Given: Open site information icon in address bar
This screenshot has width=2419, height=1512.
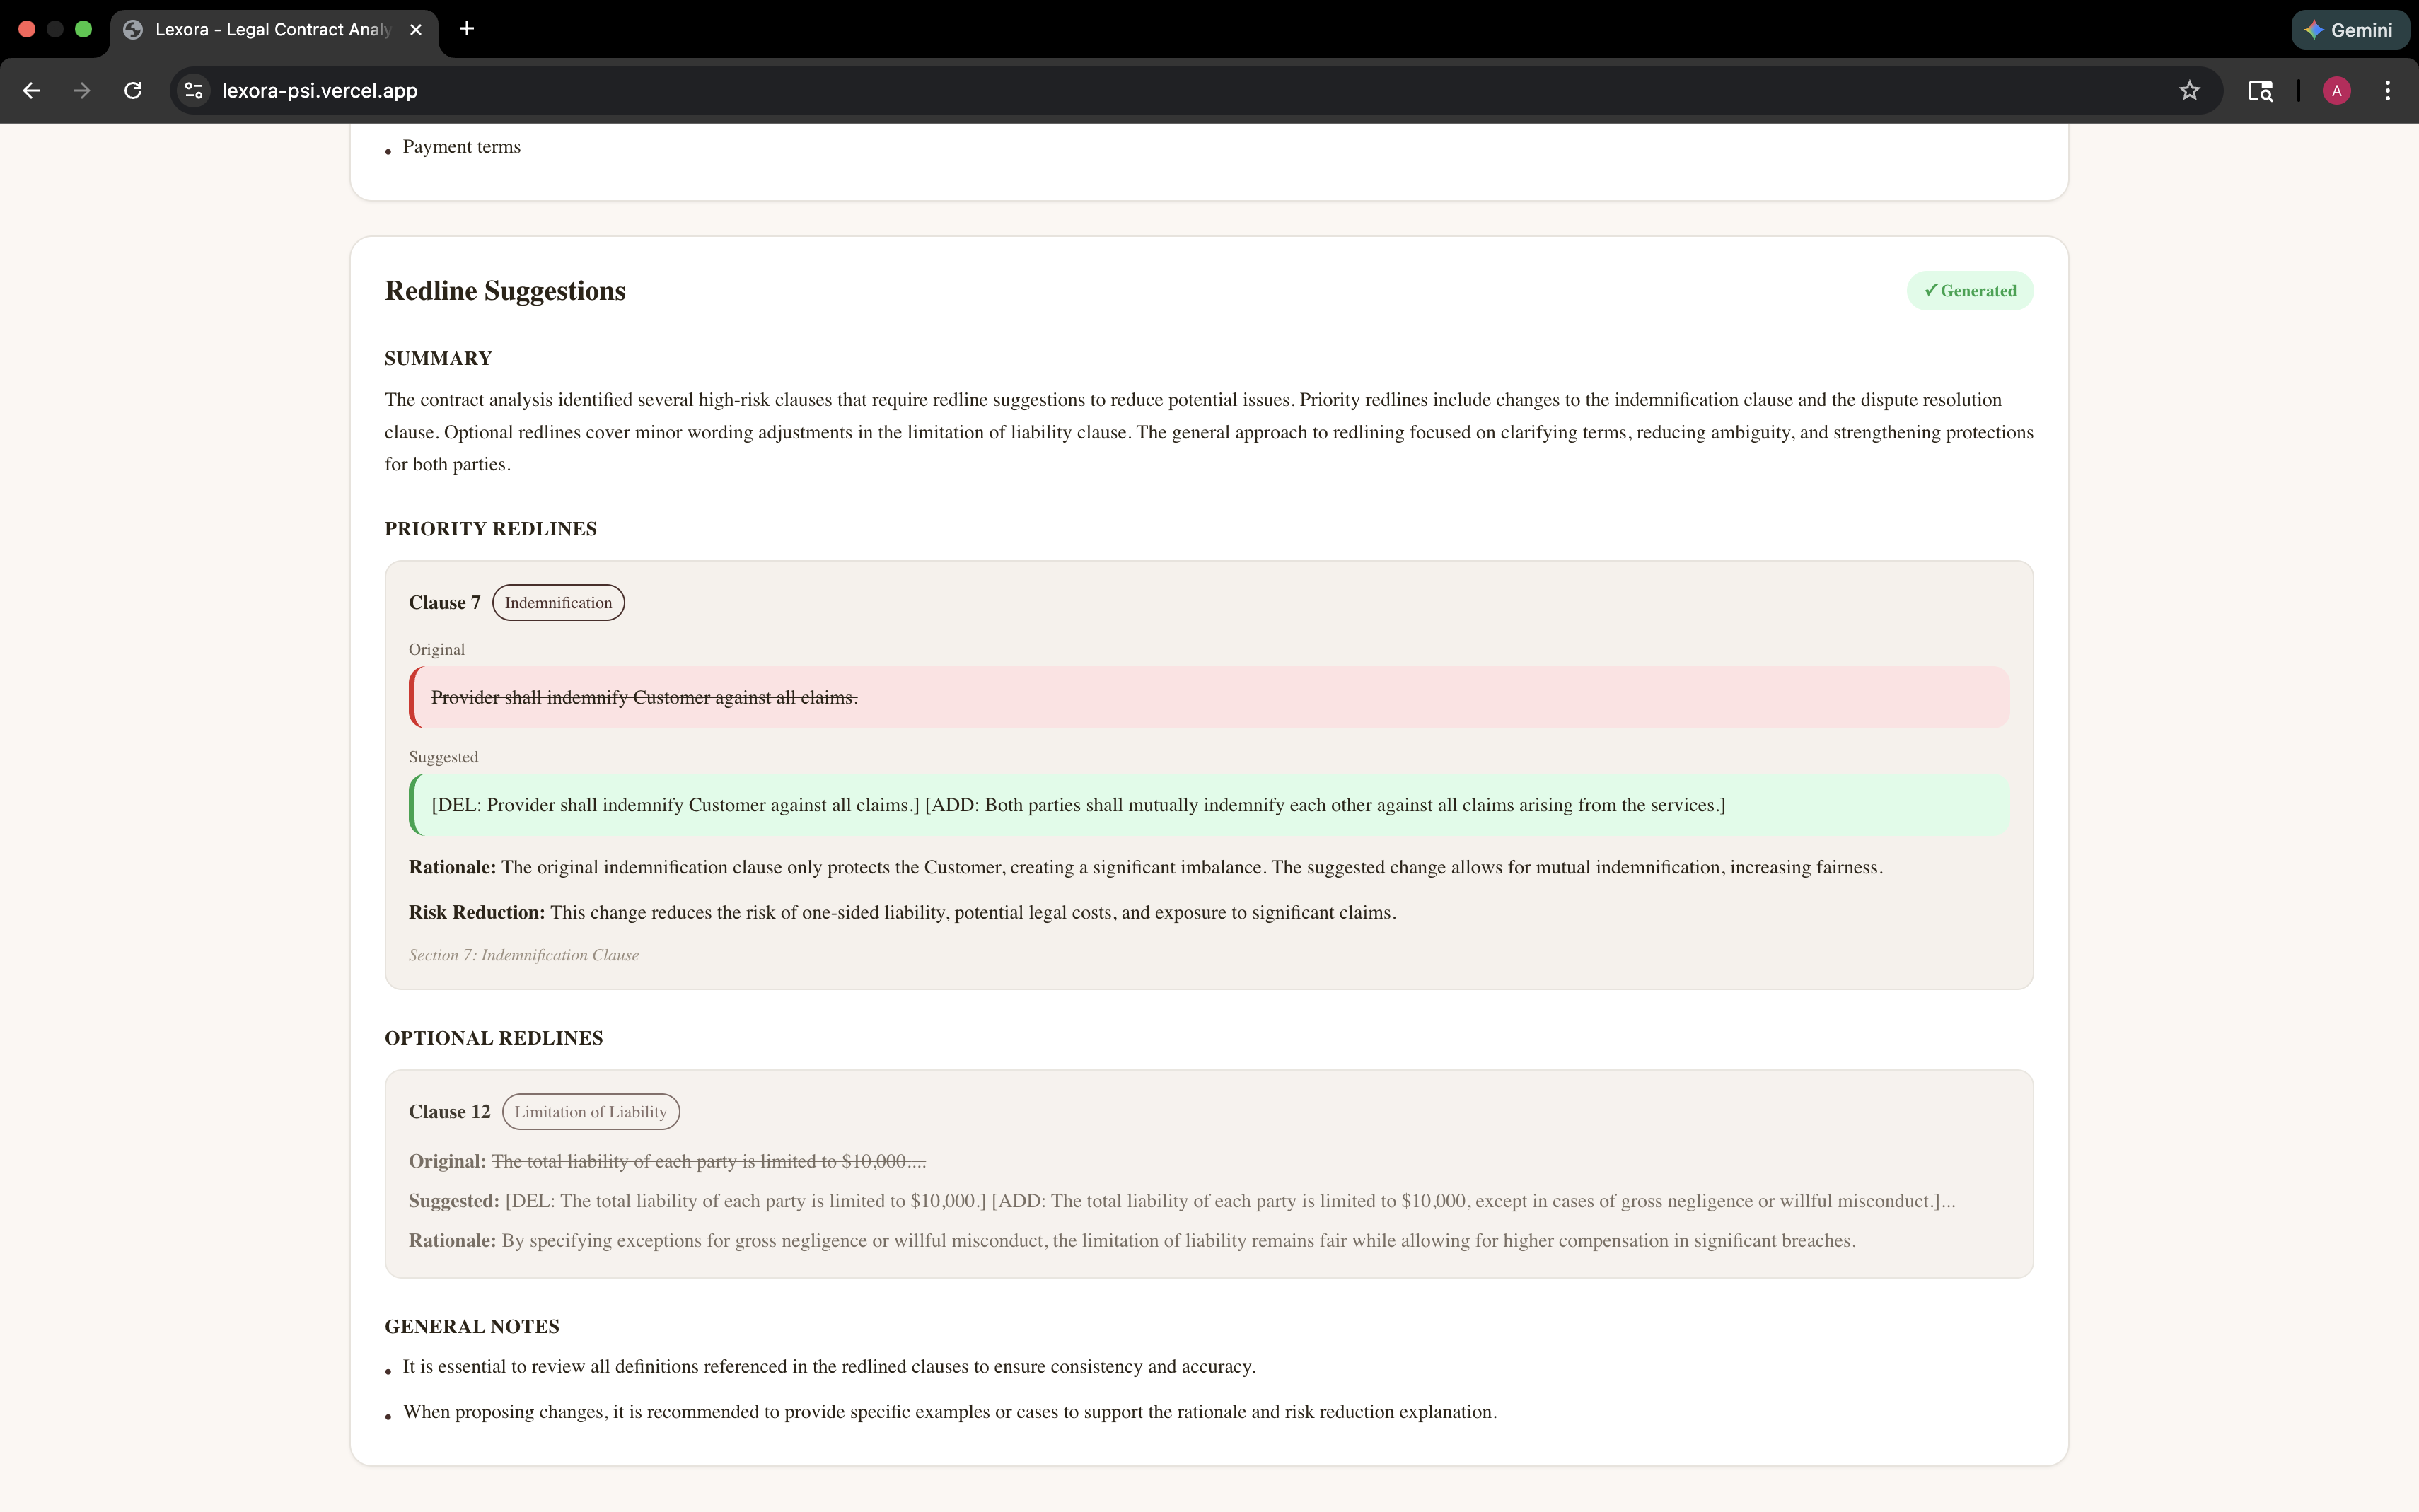Looking at the screenshot, I should coord(194,91).
